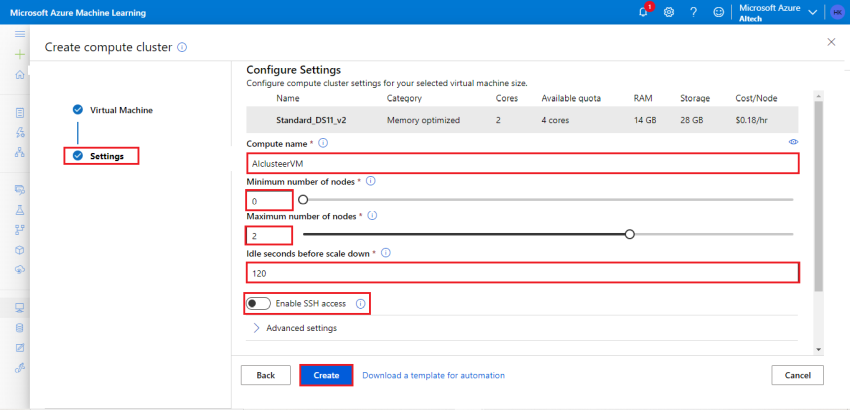Viewport: 850px width, 410px height.
Task: Open the settings gear in header
Action: 669,12
